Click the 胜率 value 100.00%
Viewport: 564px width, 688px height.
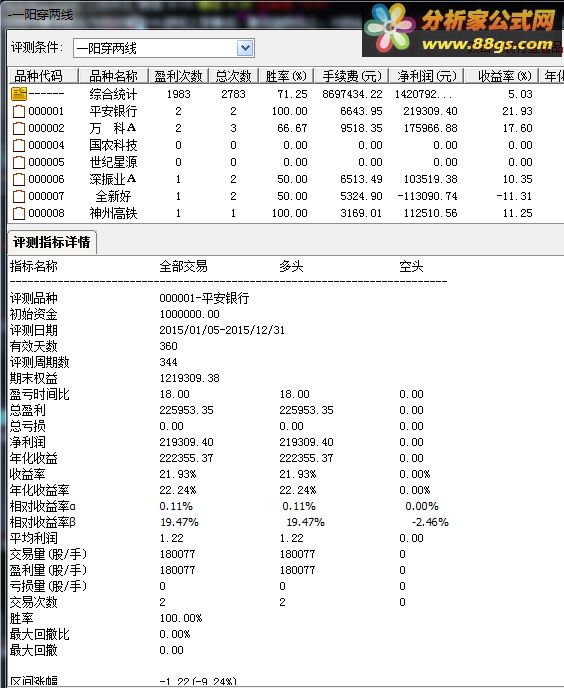click(180, 618)
